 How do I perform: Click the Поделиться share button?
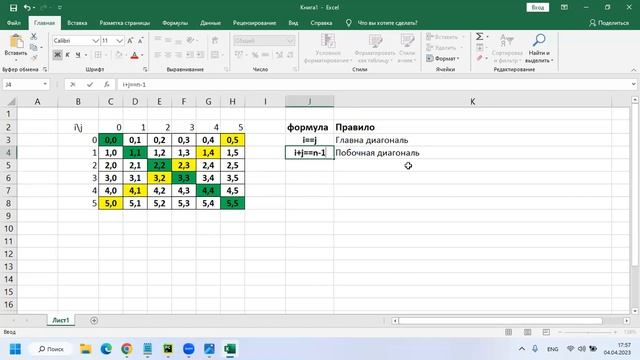pyautogui.click(x=609, y=23)
